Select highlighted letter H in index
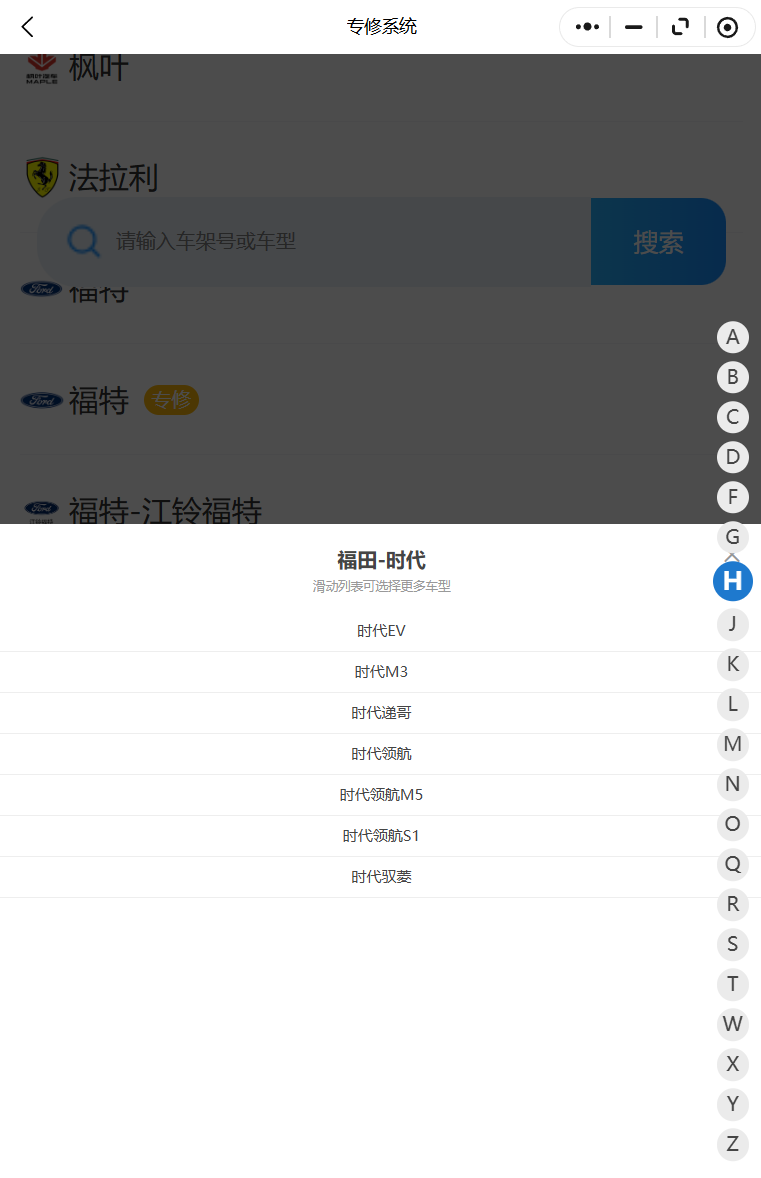The height and width of the screenshot is (1178, 761). pos(732,581)
